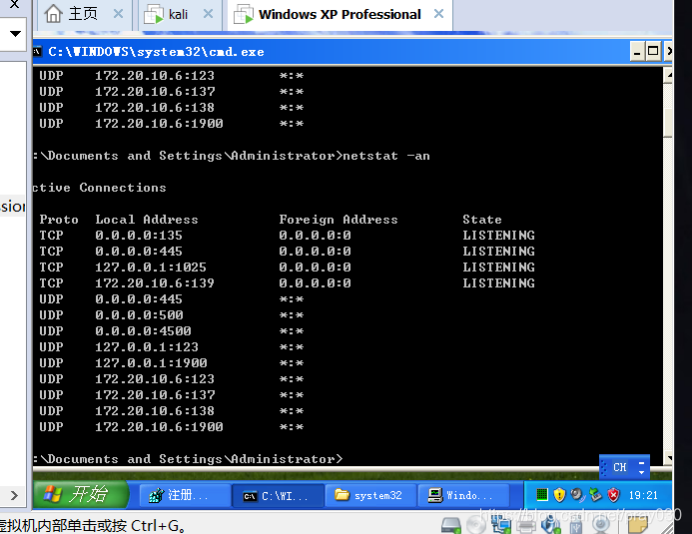Click the home icon on 主页 tab
Viewport: 692px width, 534px height.
click(x=53, y=14)
